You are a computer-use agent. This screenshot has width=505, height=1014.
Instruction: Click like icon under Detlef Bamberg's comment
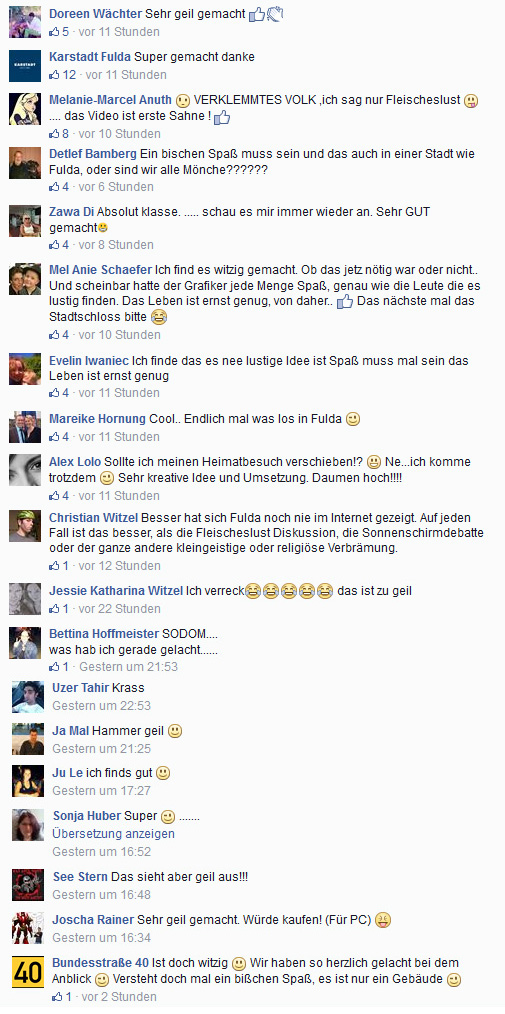click(54, 187)
